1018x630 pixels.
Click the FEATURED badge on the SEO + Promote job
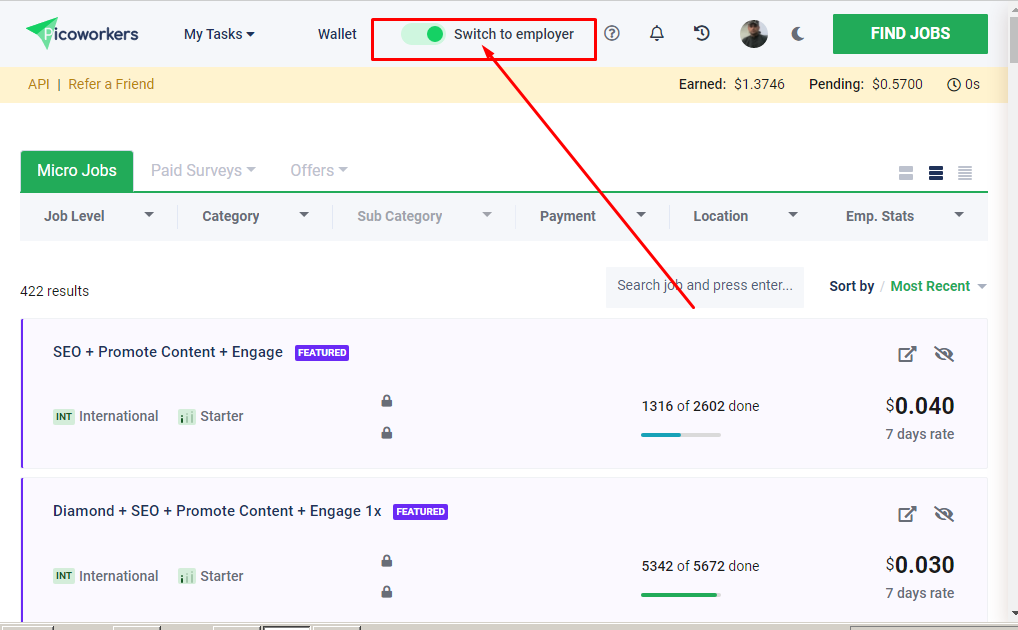(322, 353)
